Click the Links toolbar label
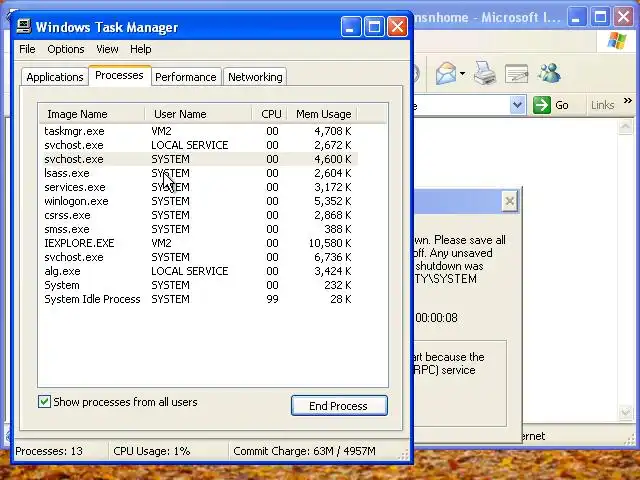This screenshot has width=640, height=480. (602, 105)
